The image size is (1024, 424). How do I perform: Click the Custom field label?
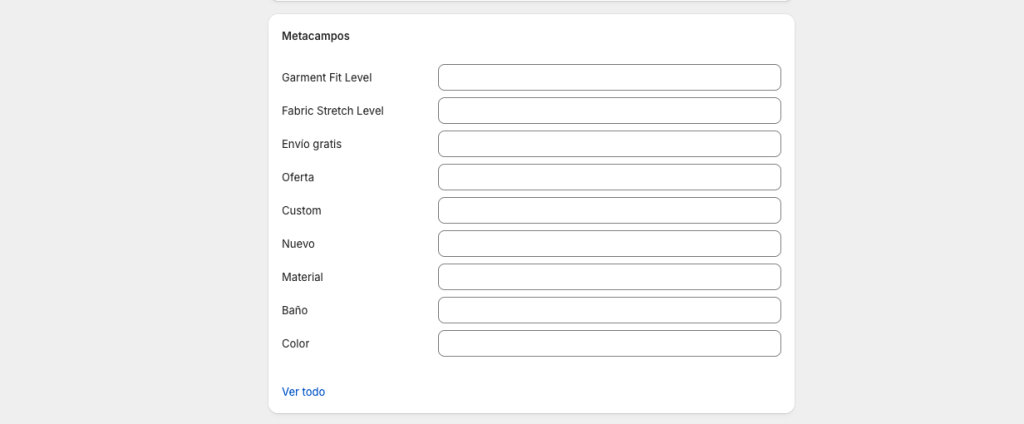pyautogui.click(x=301, y=211)
